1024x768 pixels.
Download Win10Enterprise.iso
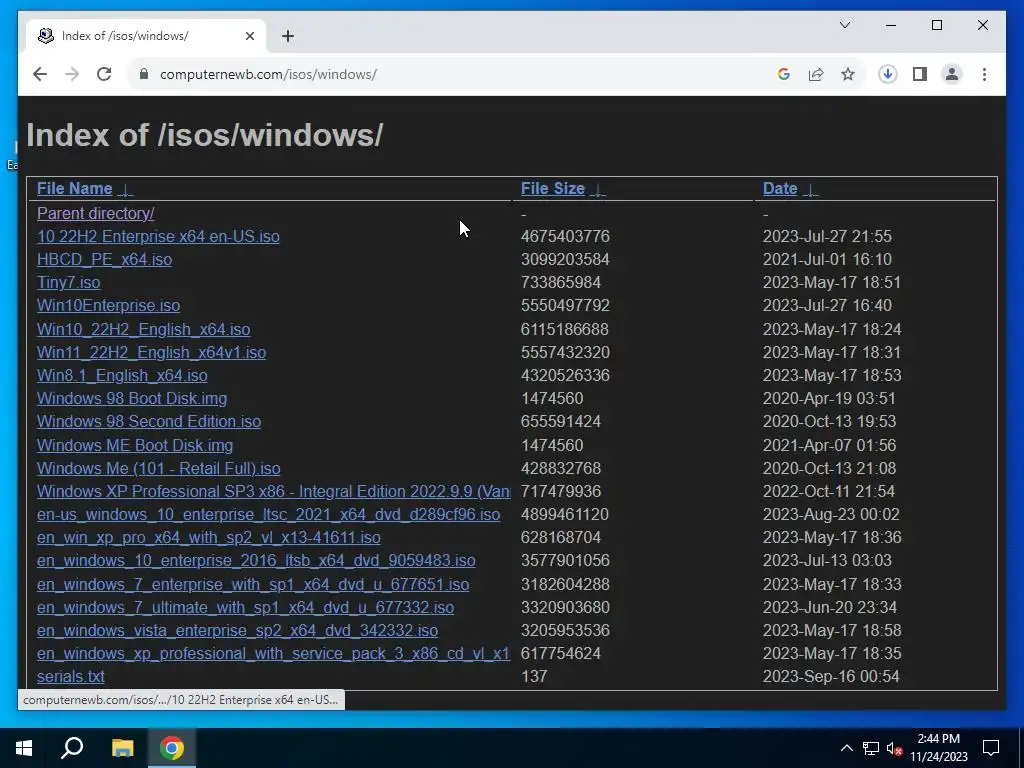pos(108,306)
